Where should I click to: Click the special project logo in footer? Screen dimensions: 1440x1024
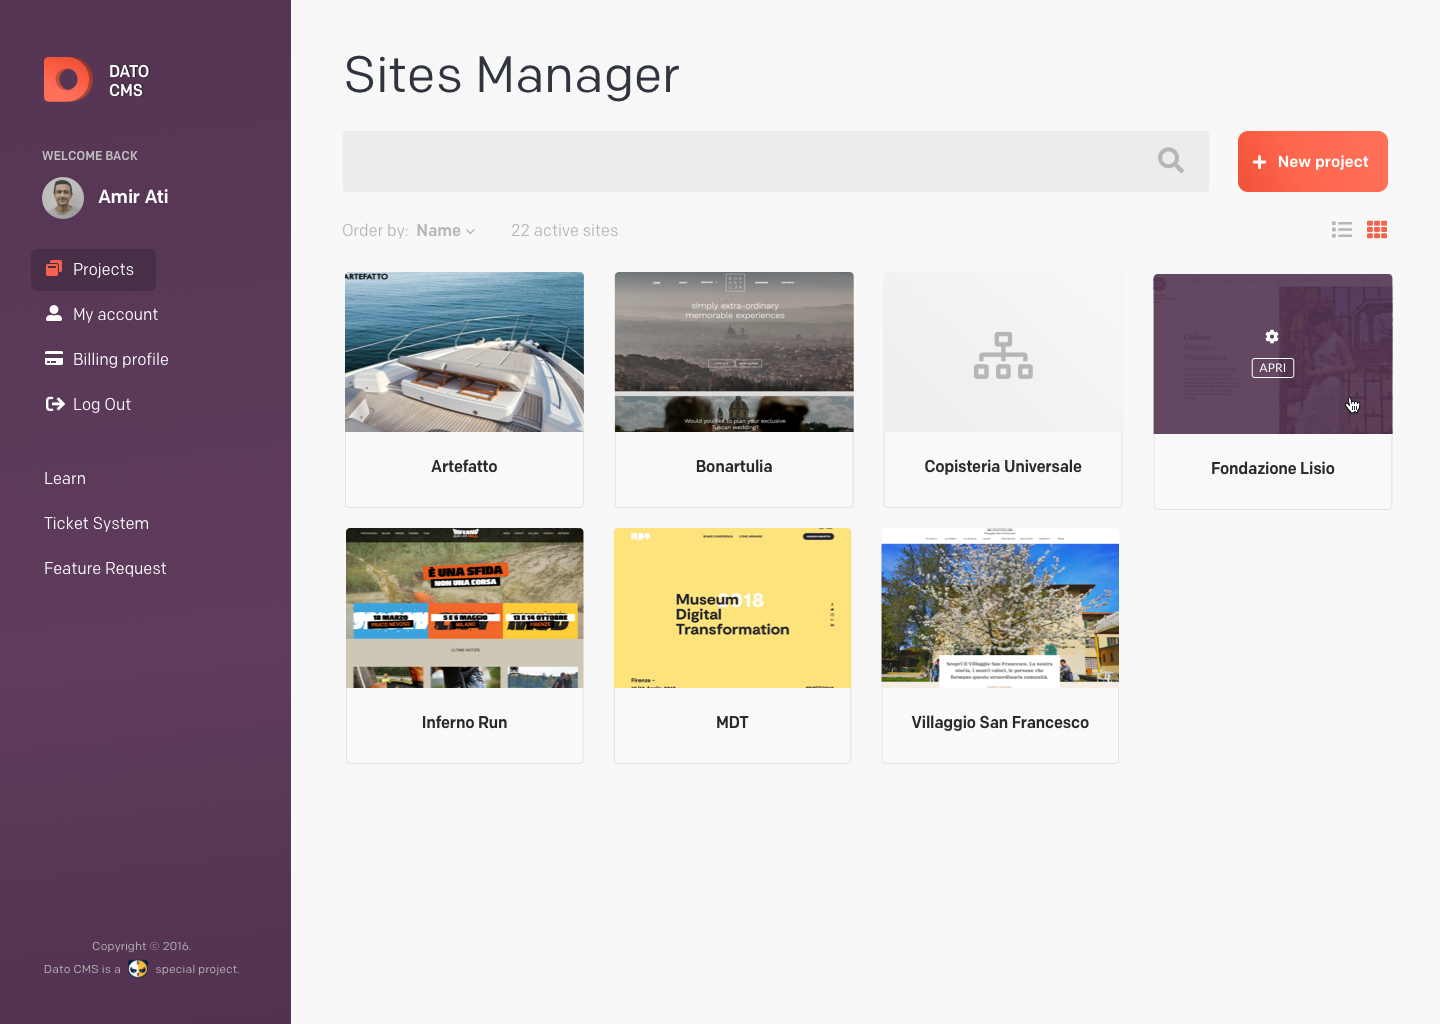pyautogui.click(x=138, y=968)
